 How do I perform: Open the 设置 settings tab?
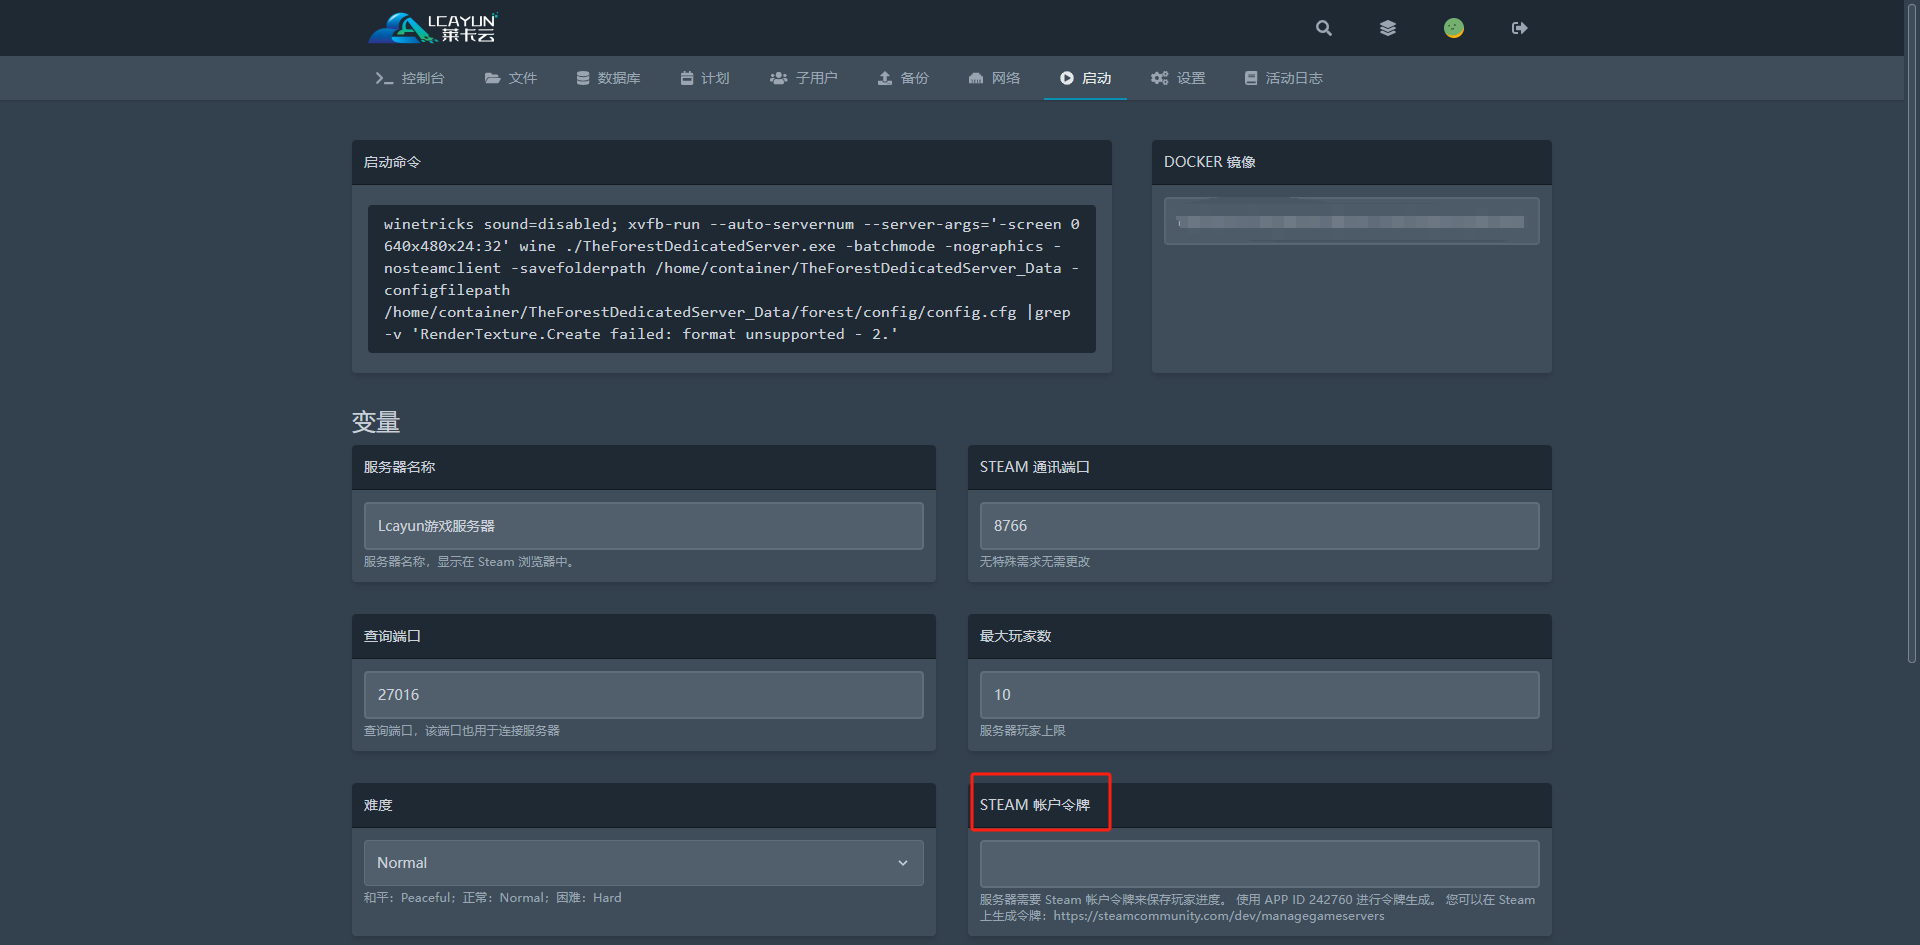point(1178,78)
